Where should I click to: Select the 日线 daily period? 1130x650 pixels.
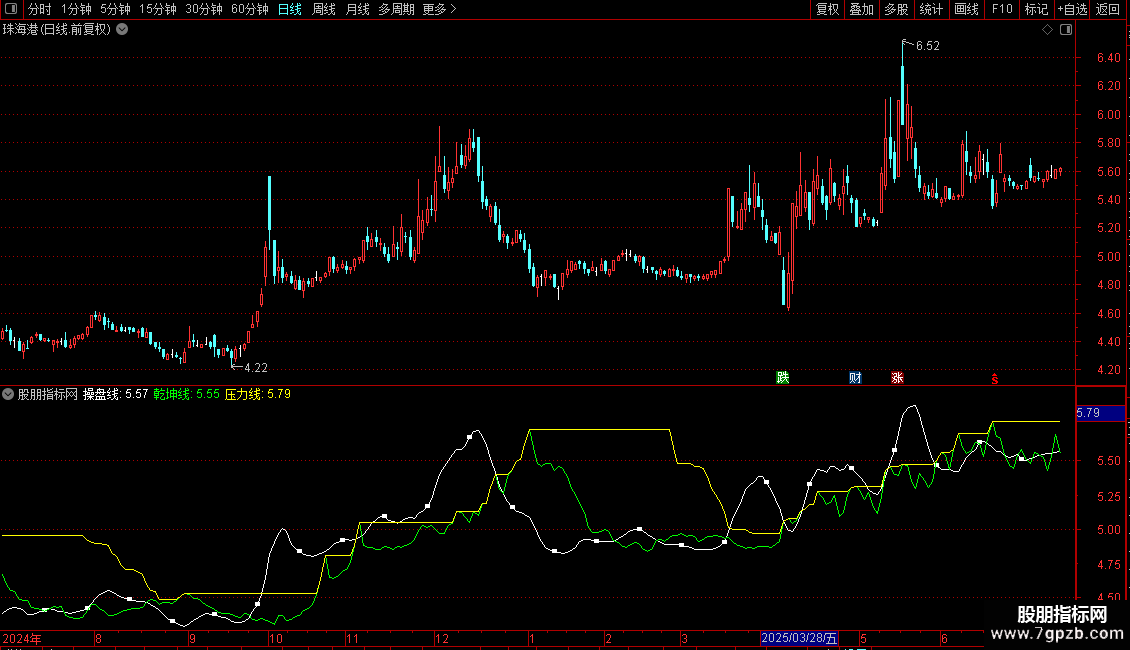tap(290, 9)
